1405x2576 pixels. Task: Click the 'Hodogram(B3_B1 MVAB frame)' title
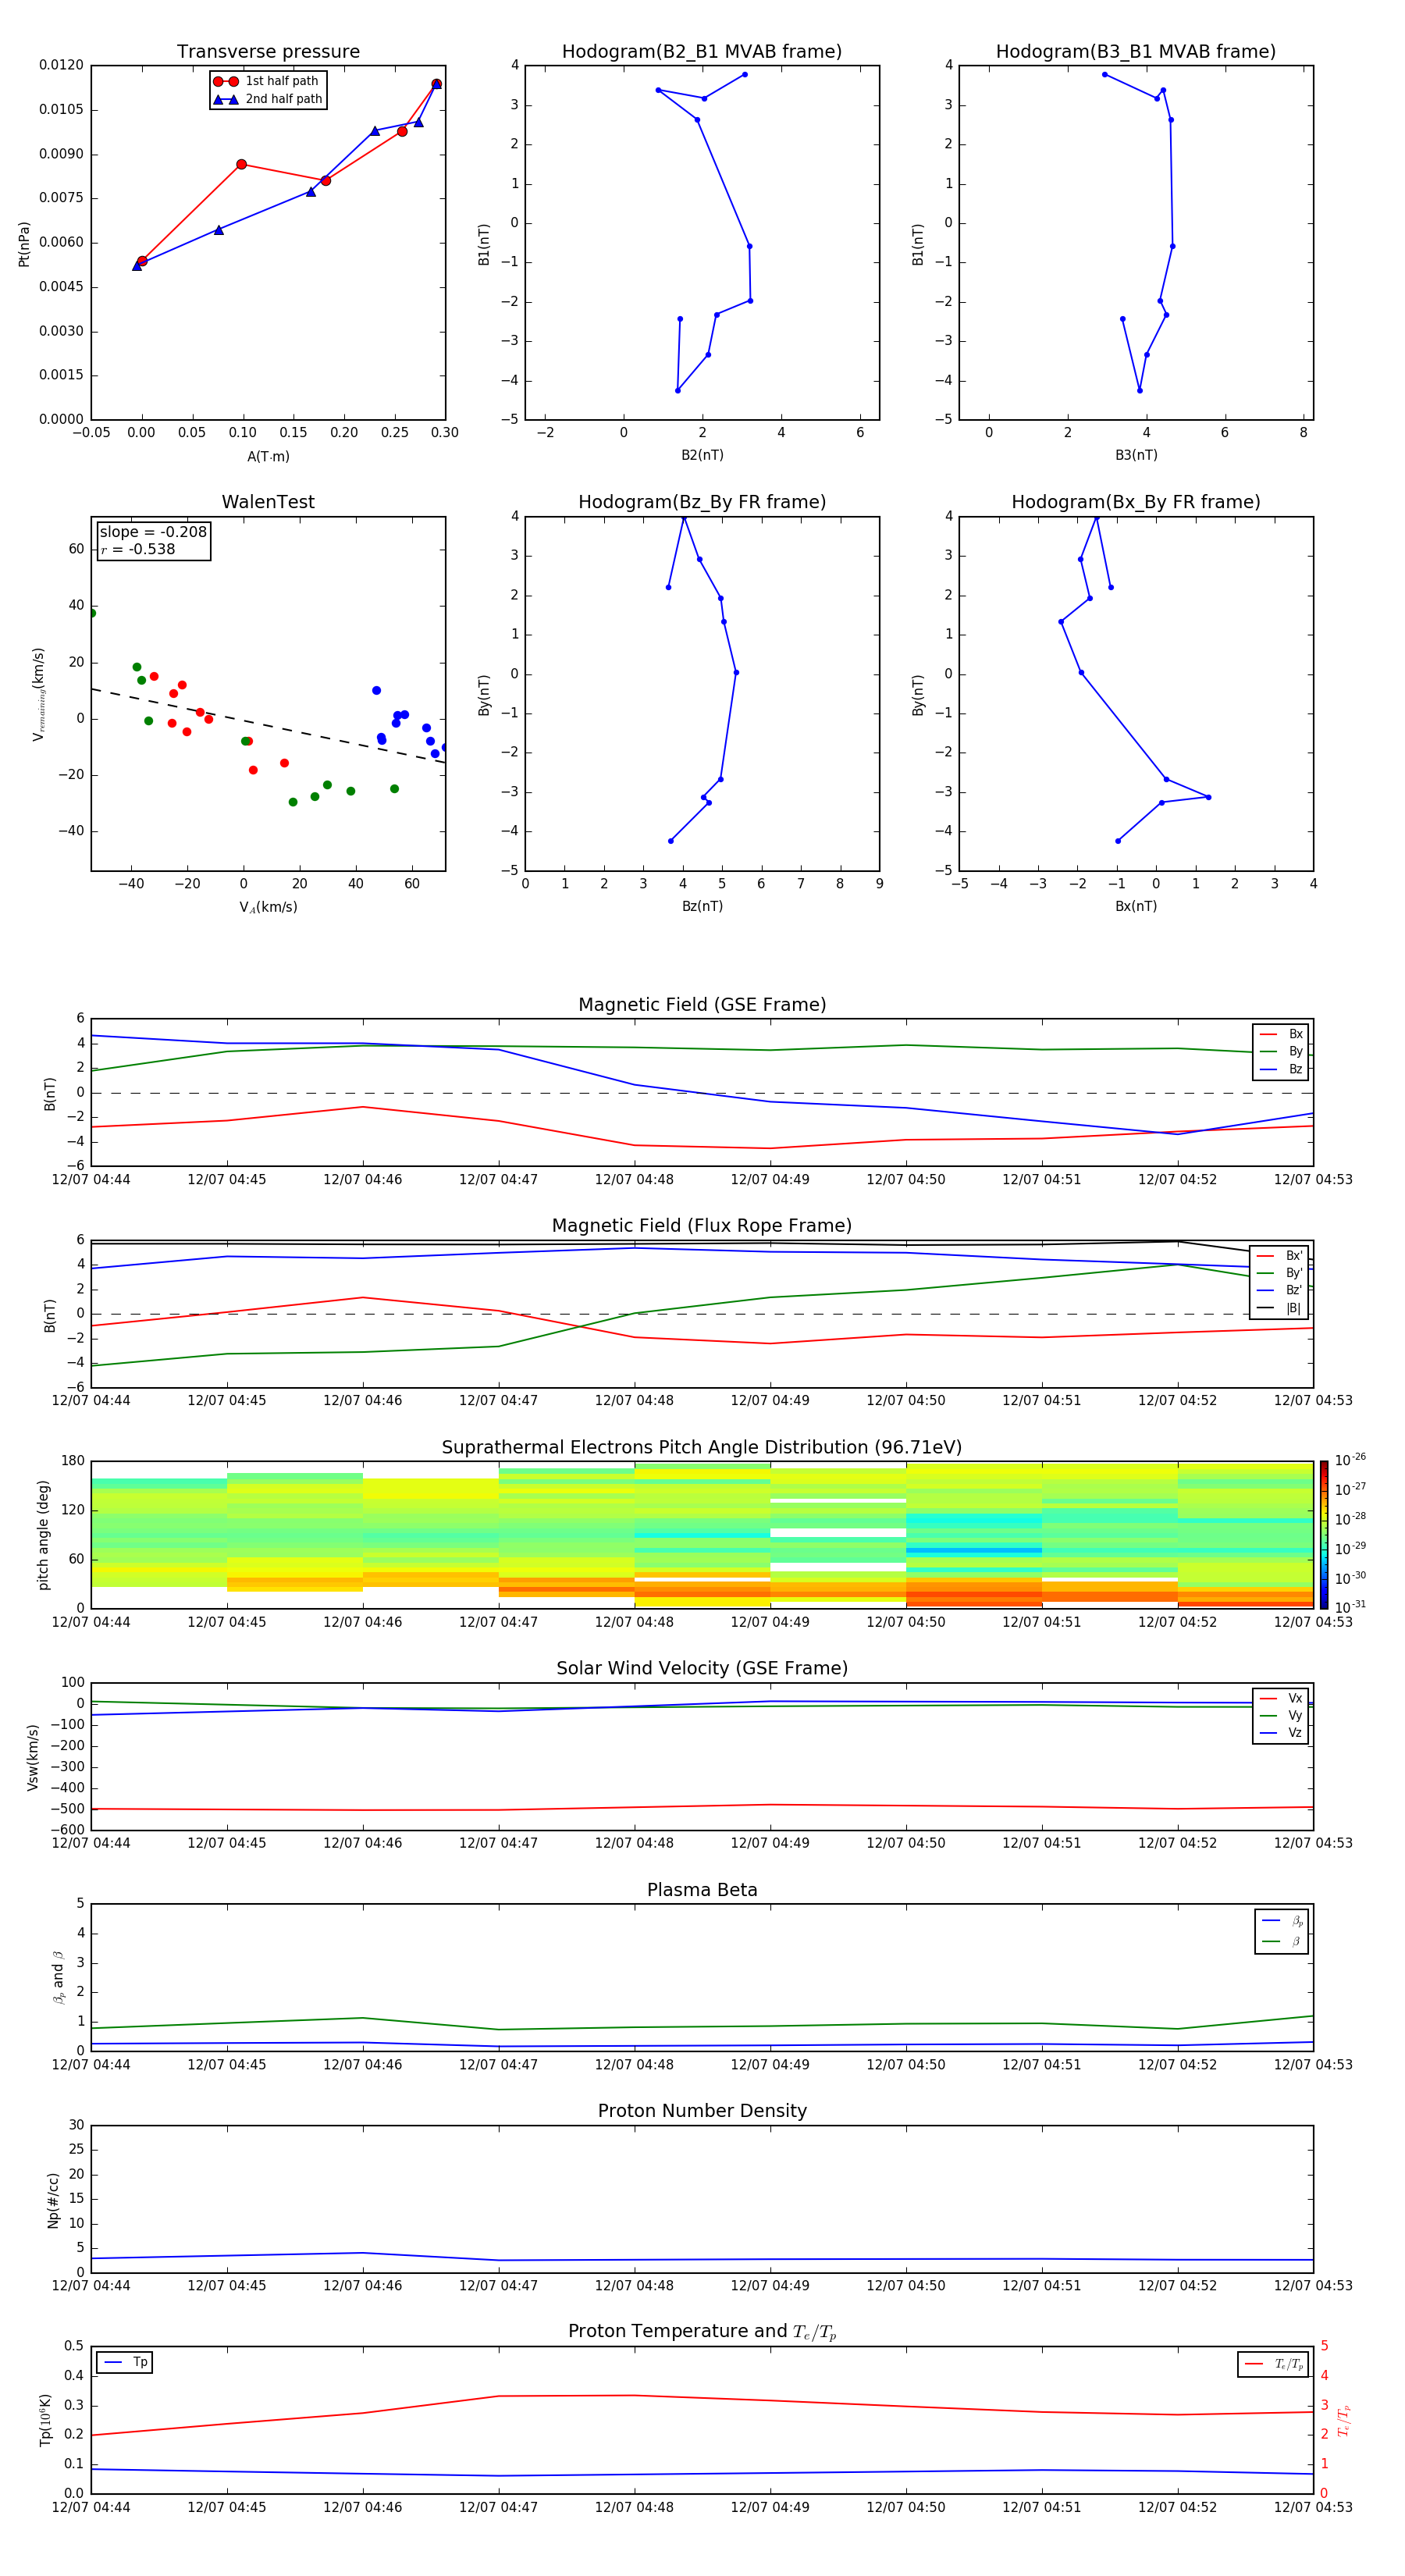1136,52
